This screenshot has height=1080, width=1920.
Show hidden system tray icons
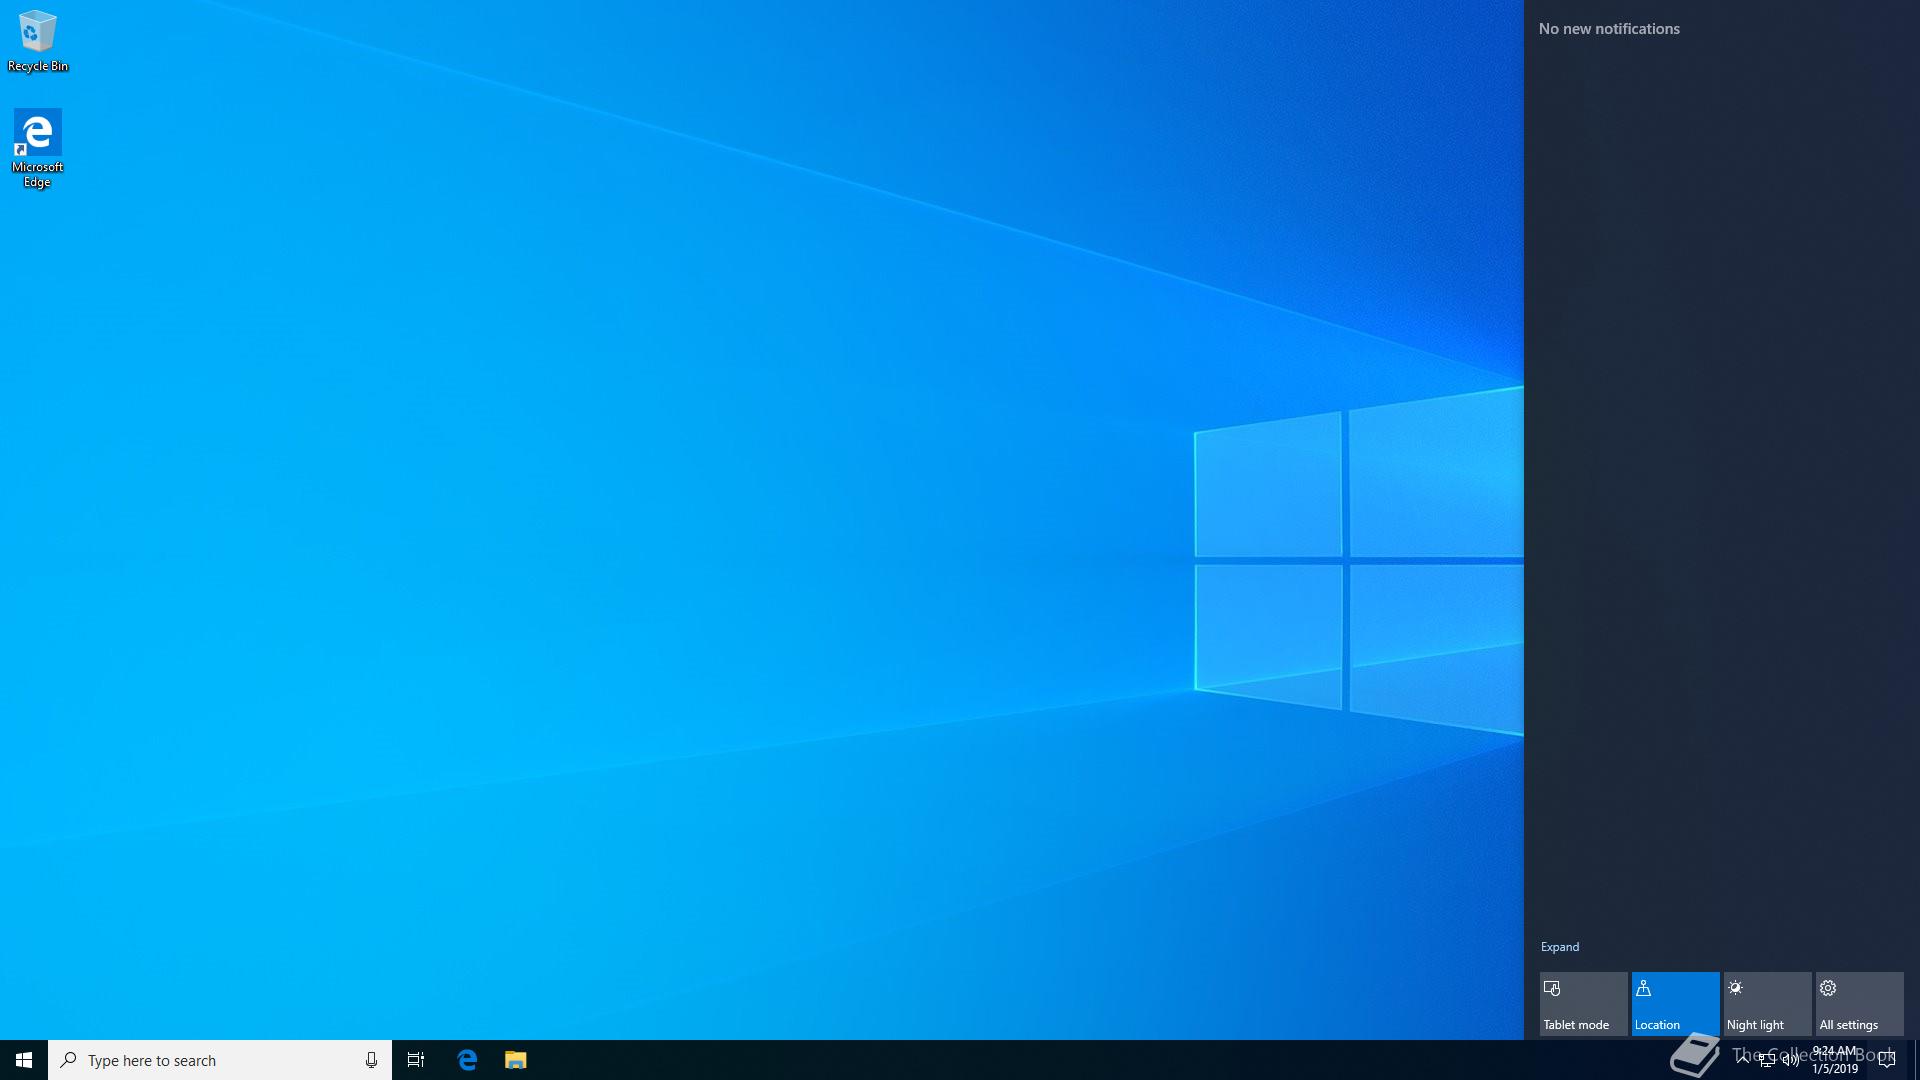[1743, 1059]
